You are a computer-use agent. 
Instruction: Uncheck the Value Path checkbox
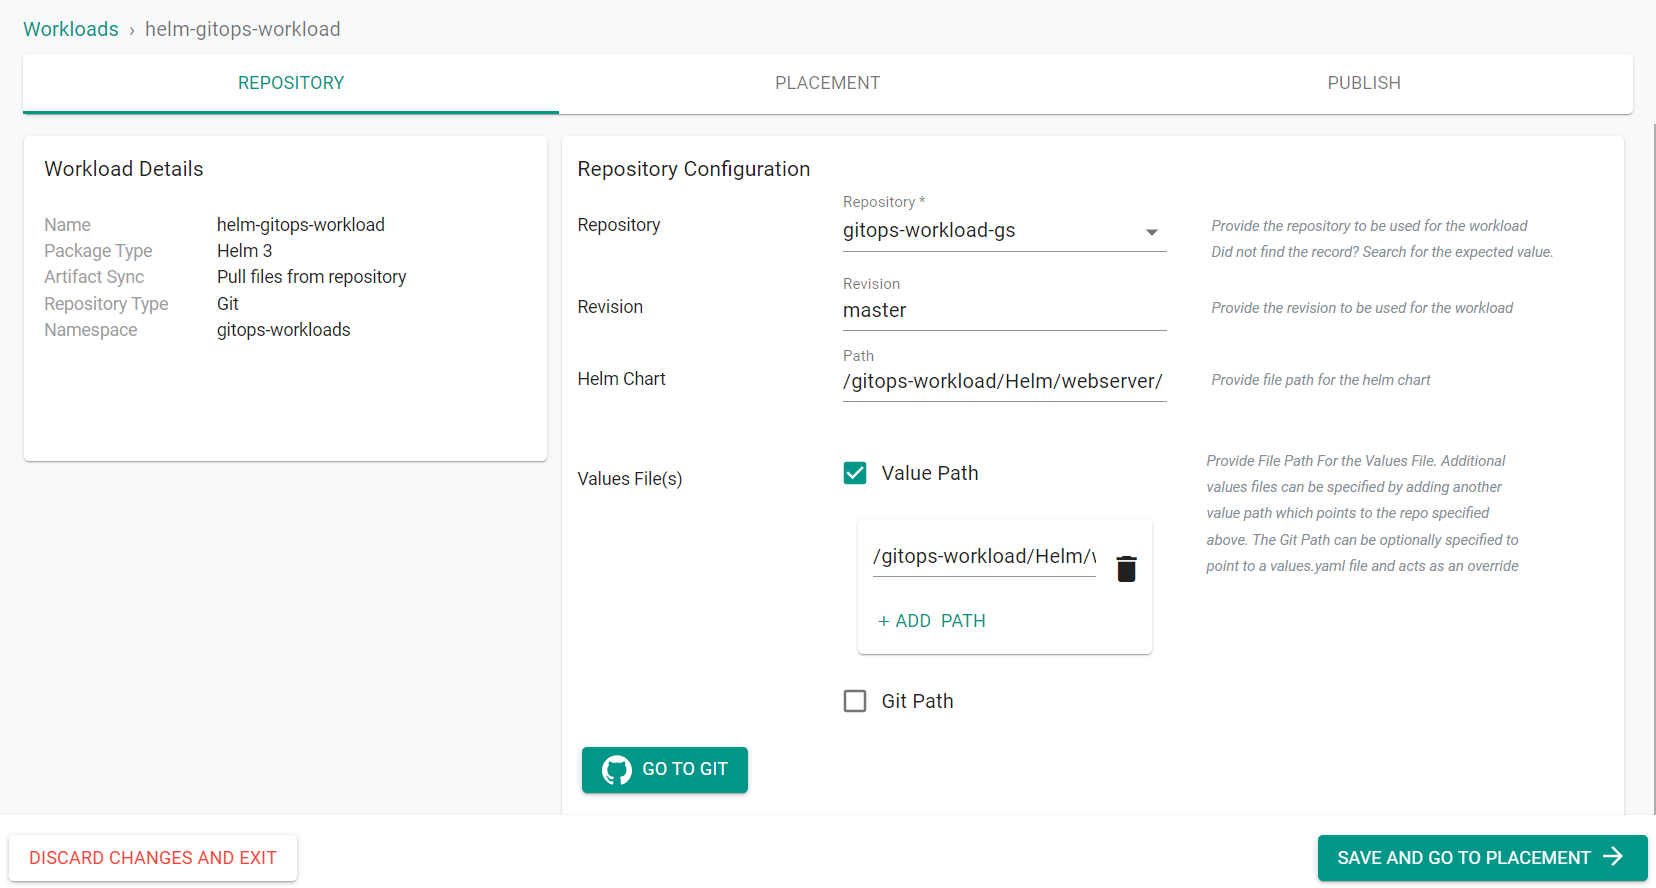click(x=855, y=473)
